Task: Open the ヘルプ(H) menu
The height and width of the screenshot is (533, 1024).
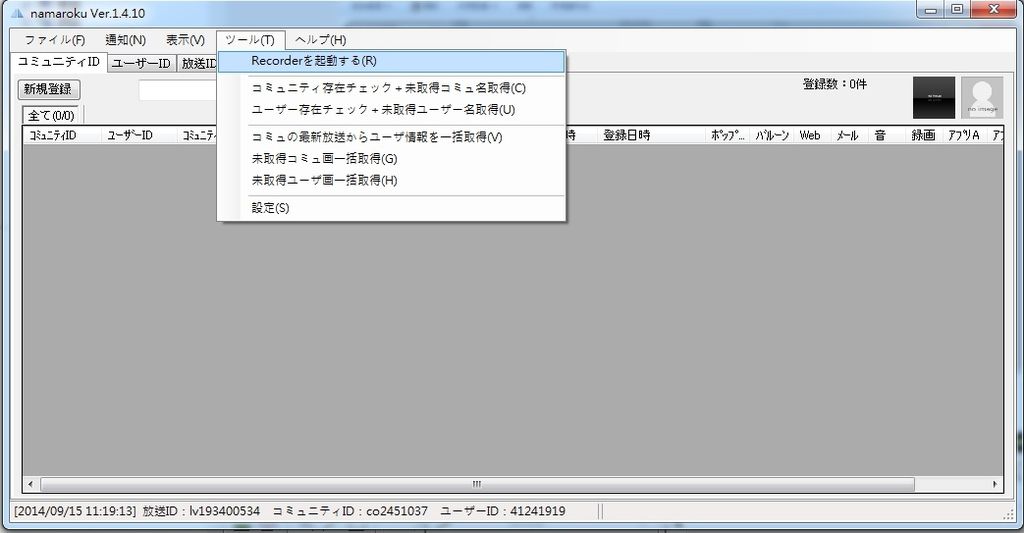Action: [x=320, y=40]
